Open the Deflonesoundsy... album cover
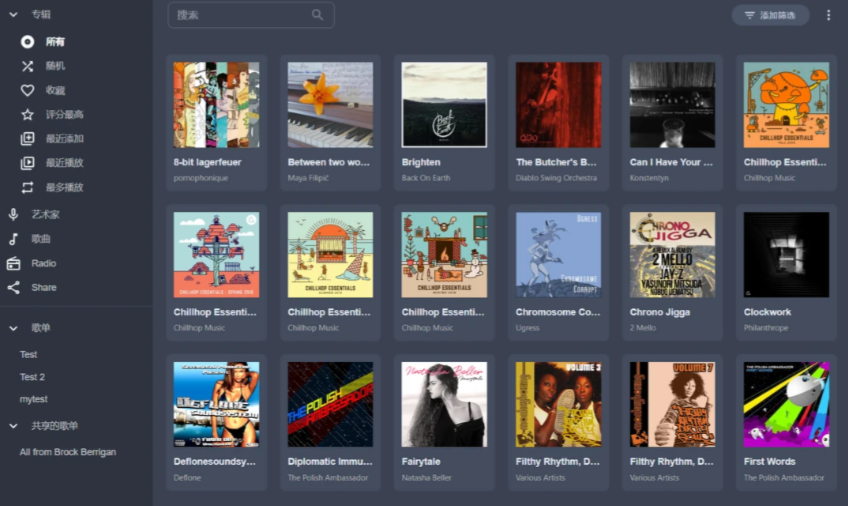This screenshot has width=848, height=506. click(x=216, y=404)
